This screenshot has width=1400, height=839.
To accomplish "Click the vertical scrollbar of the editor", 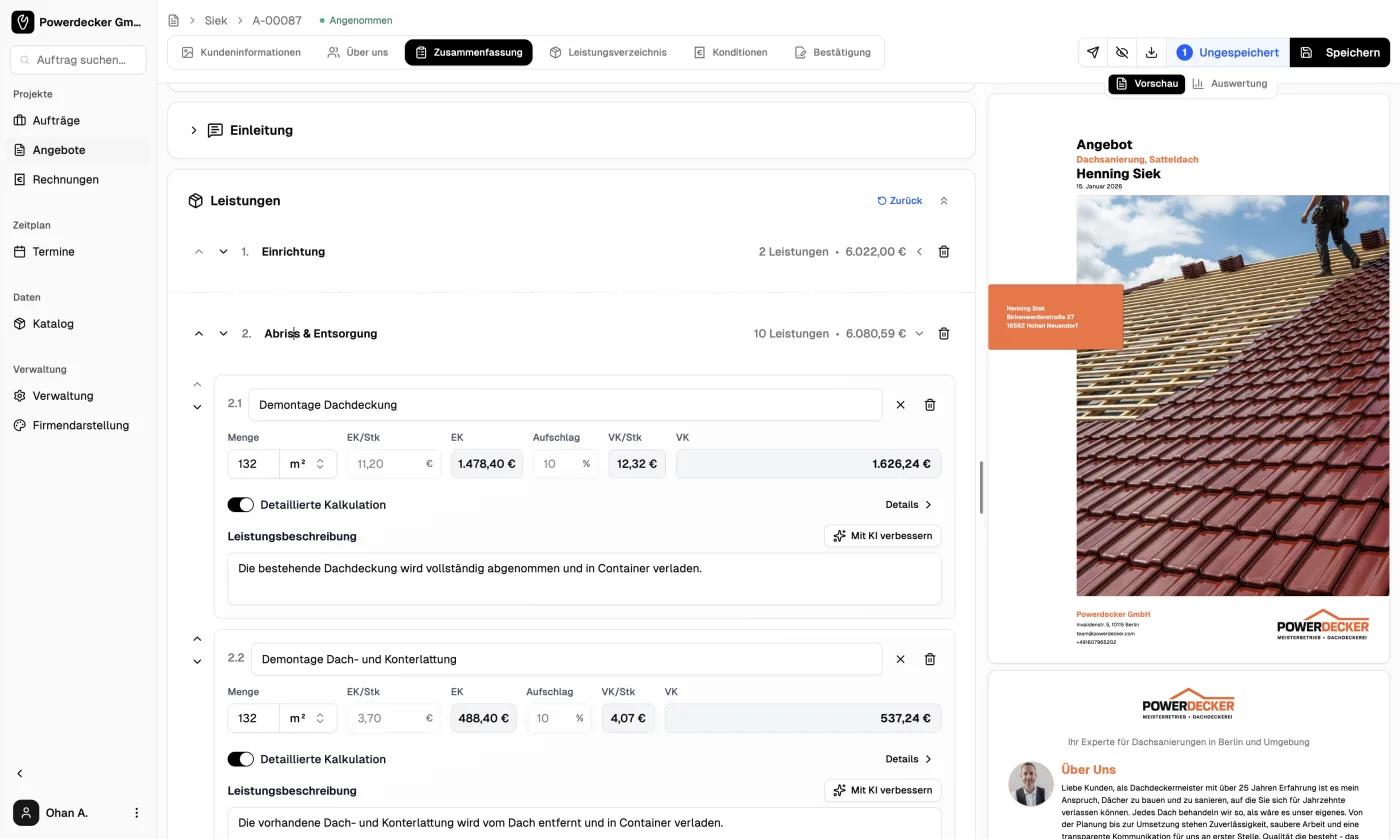I will click(x=980, y=488).
